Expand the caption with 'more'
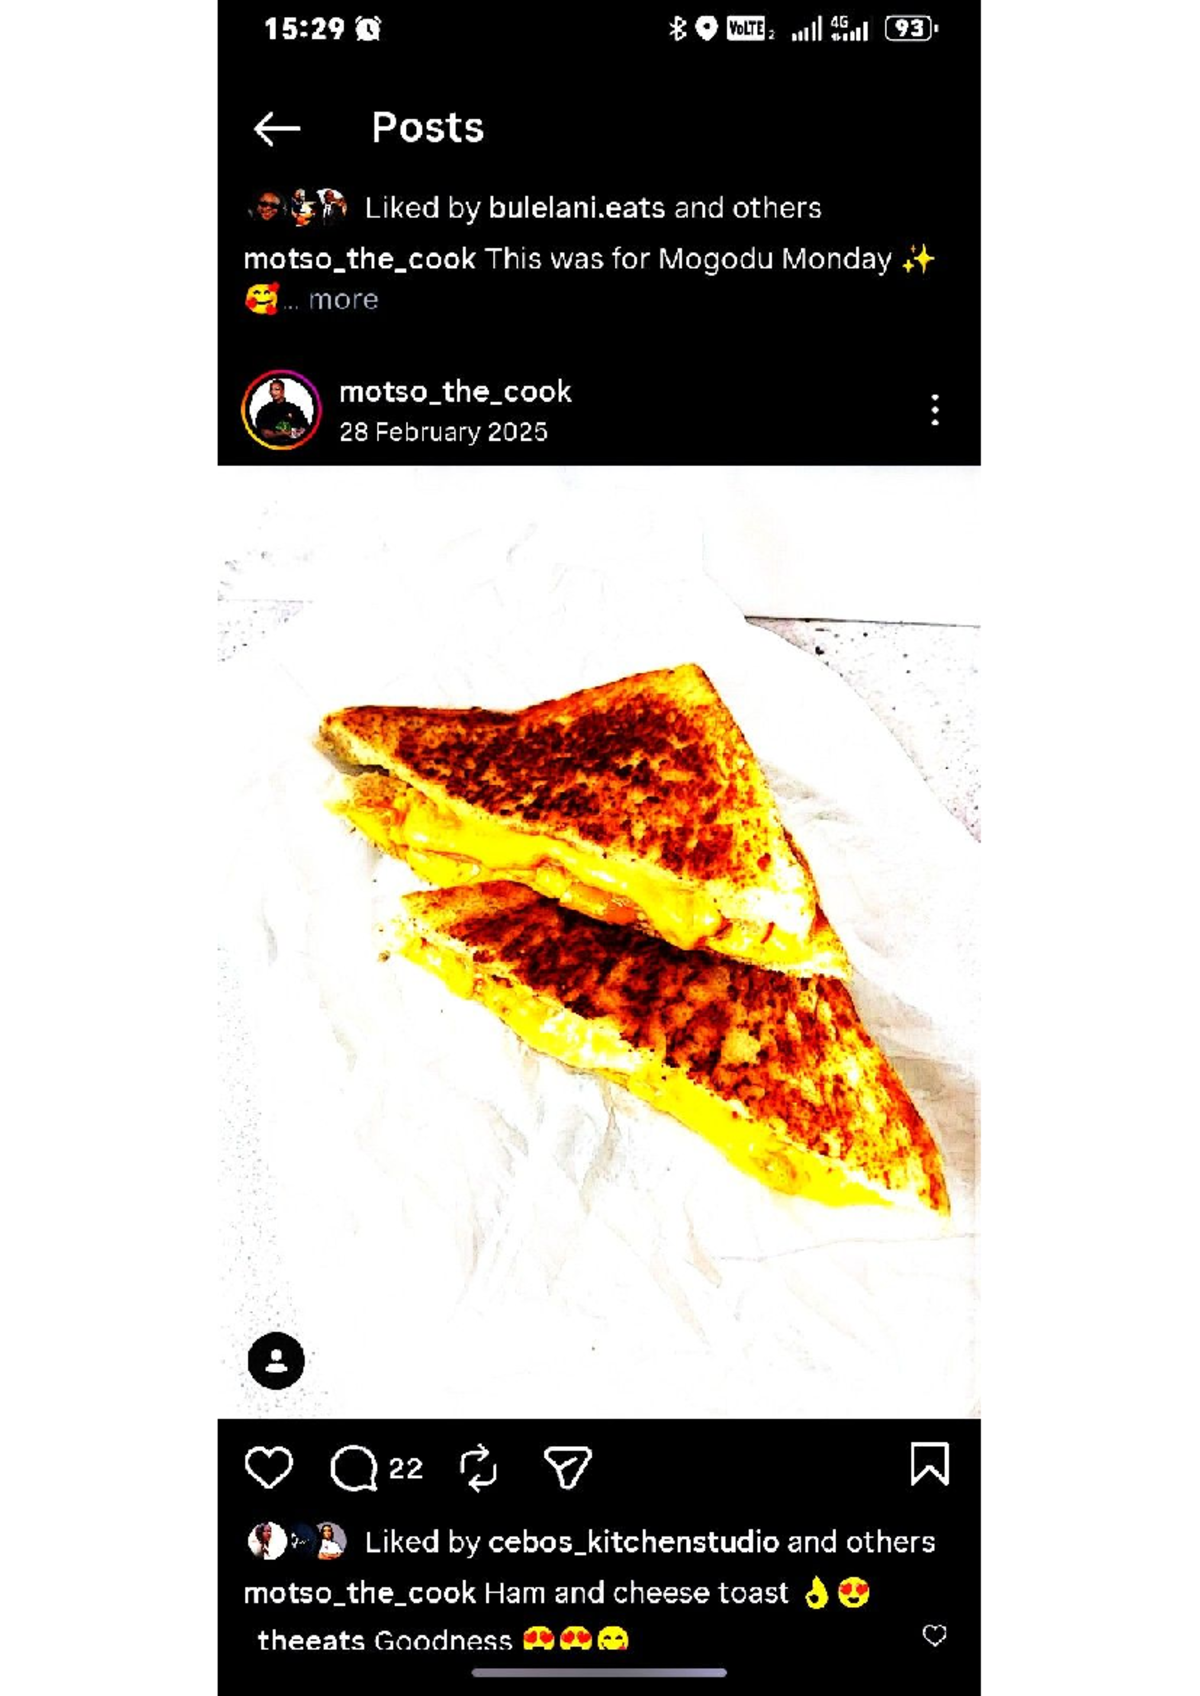The image size is (1200, 1696). pos(343,299)
